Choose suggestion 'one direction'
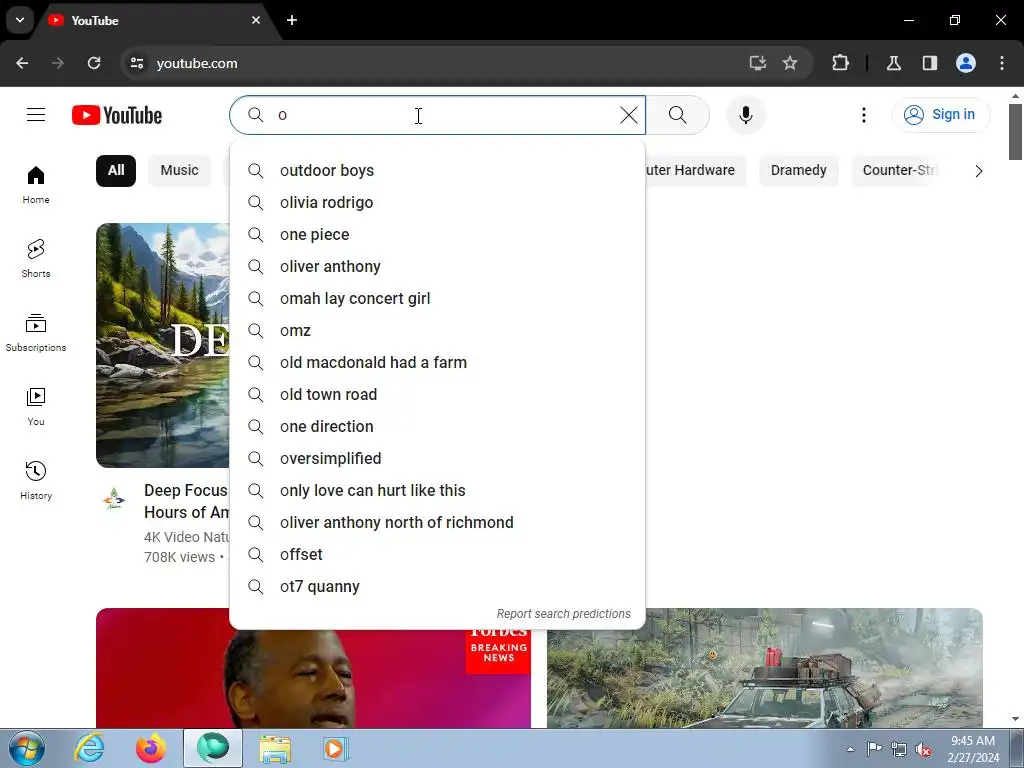This screenshot has height=768, width=1024. [438, 426]
